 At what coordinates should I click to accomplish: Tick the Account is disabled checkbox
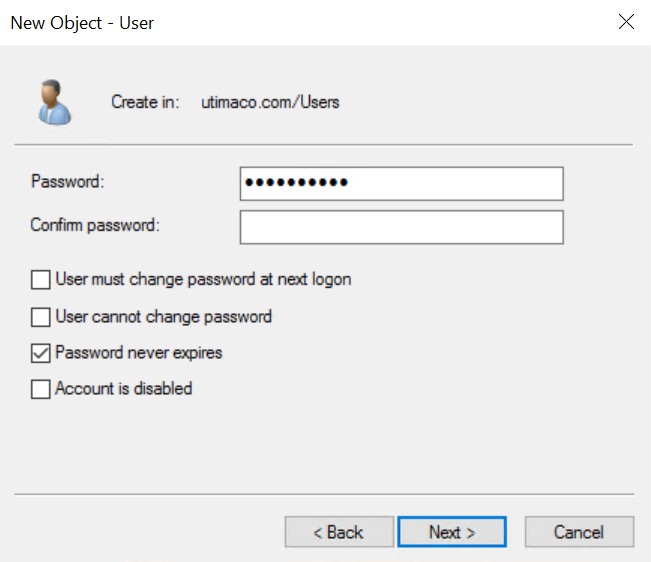click(x=41, y=389)
